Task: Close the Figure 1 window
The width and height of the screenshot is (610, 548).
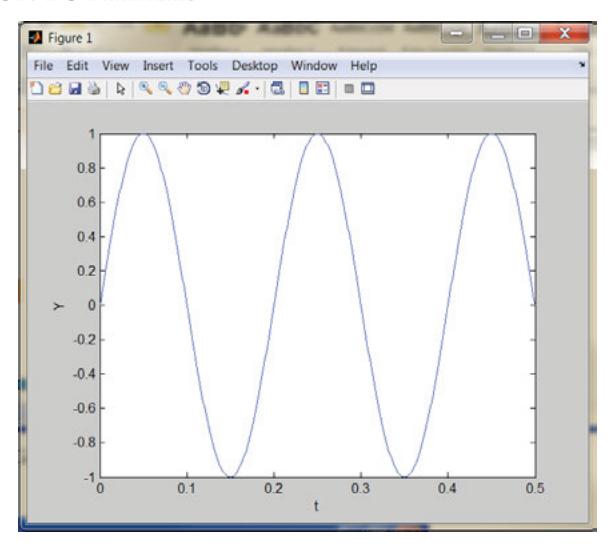Action: (564, 34)
